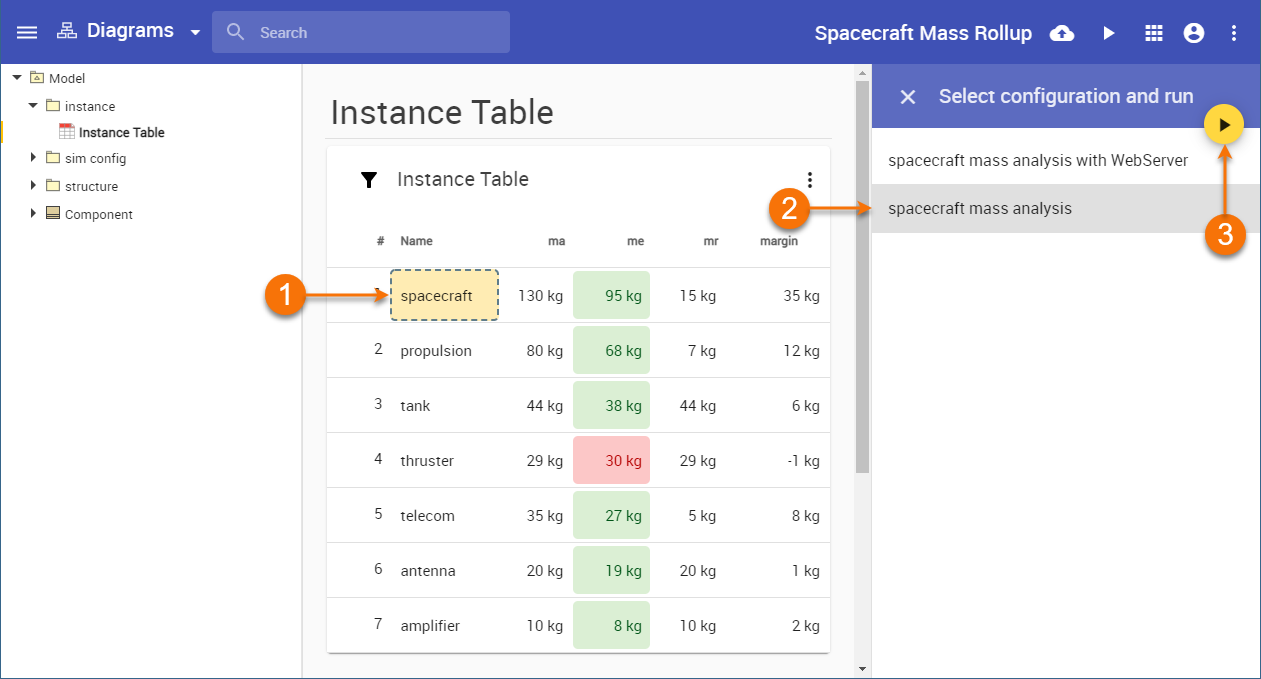Run the selected configuration with yellow button

coord(1224,125)
